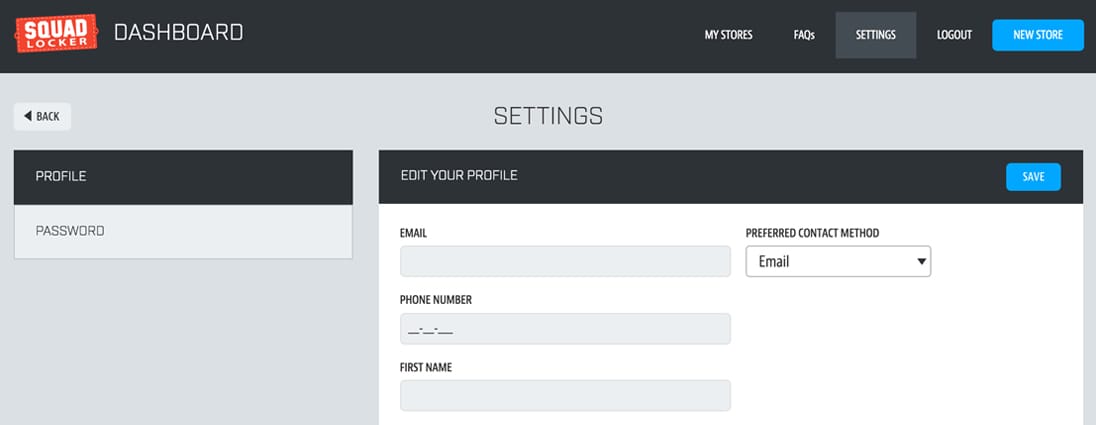Click into the PHONE NUMBER field
Image resolution: width=1096 pixels, height=425 pixels.
[565, 329]
